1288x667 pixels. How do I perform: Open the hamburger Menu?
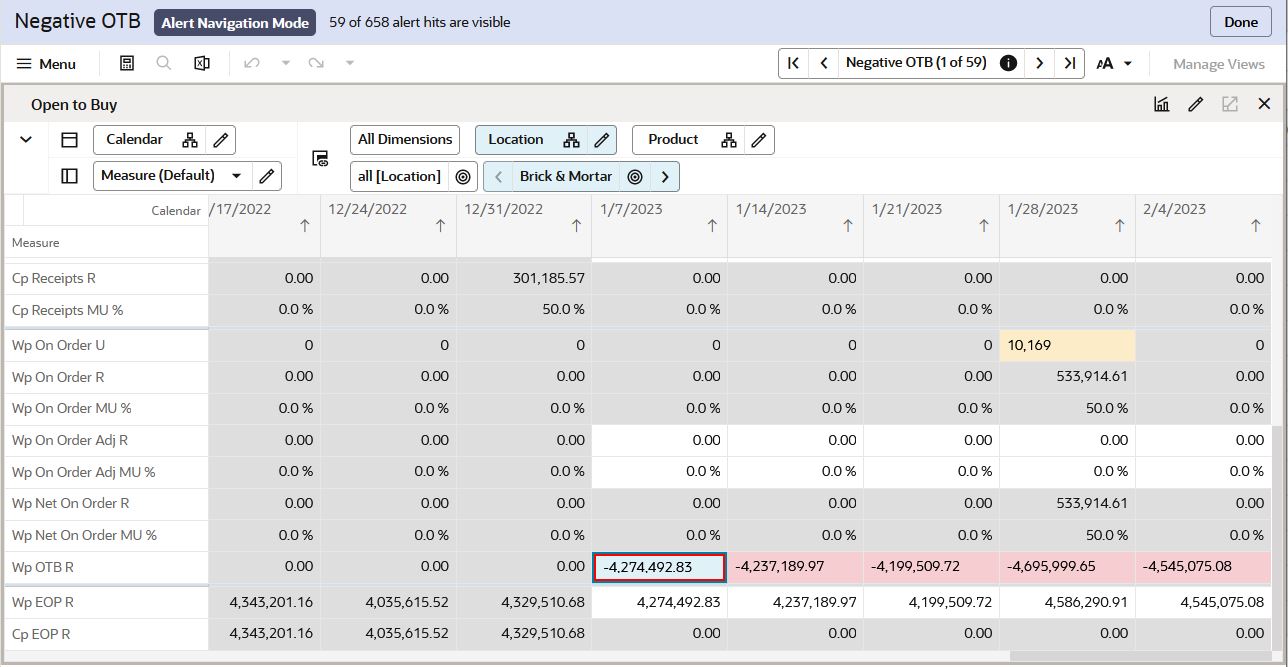46,63
